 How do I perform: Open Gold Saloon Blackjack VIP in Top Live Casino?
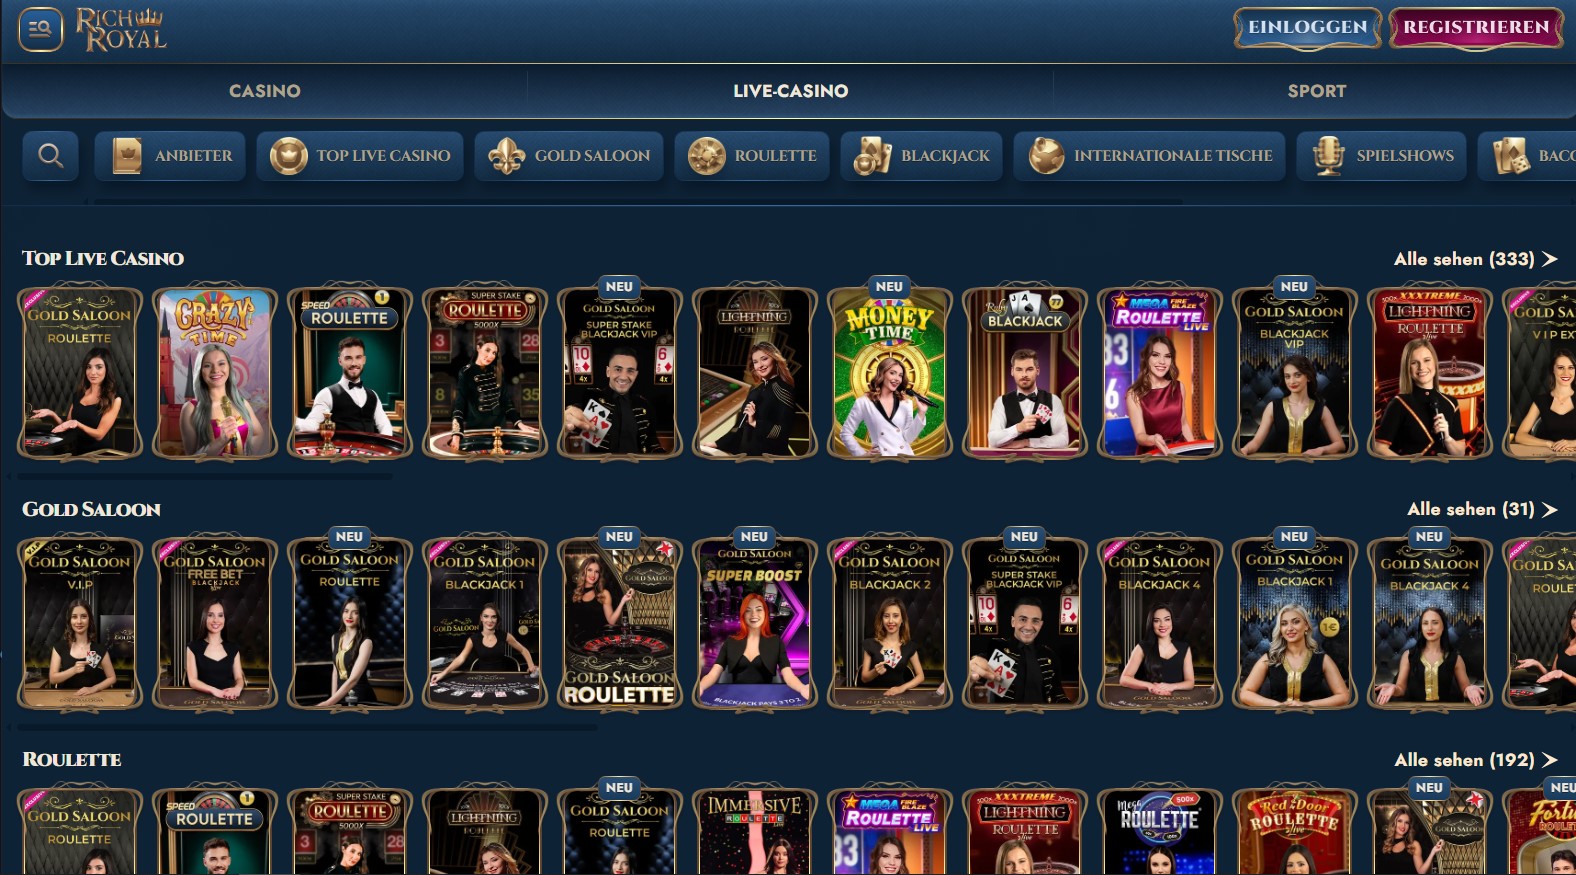(x=1295, y=372)
